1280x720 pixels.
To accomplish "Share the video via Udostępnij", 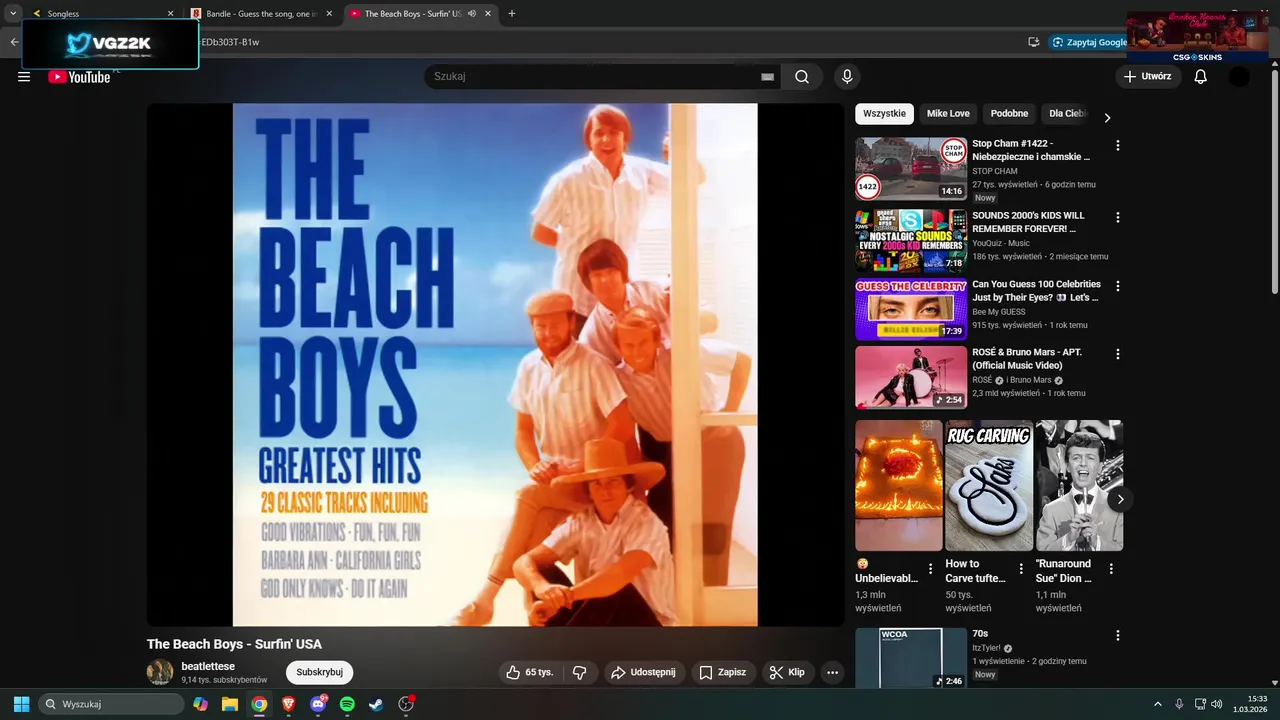I will tap(643, 673).
